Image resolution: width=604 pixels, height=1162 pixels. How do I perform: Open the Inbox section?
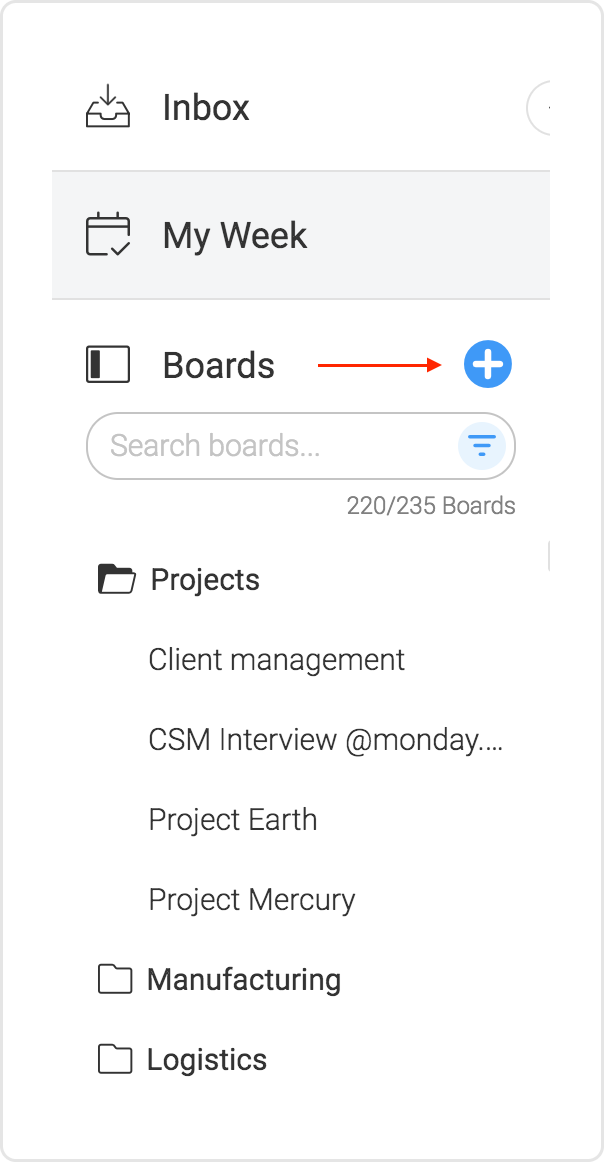click(206, 107)
